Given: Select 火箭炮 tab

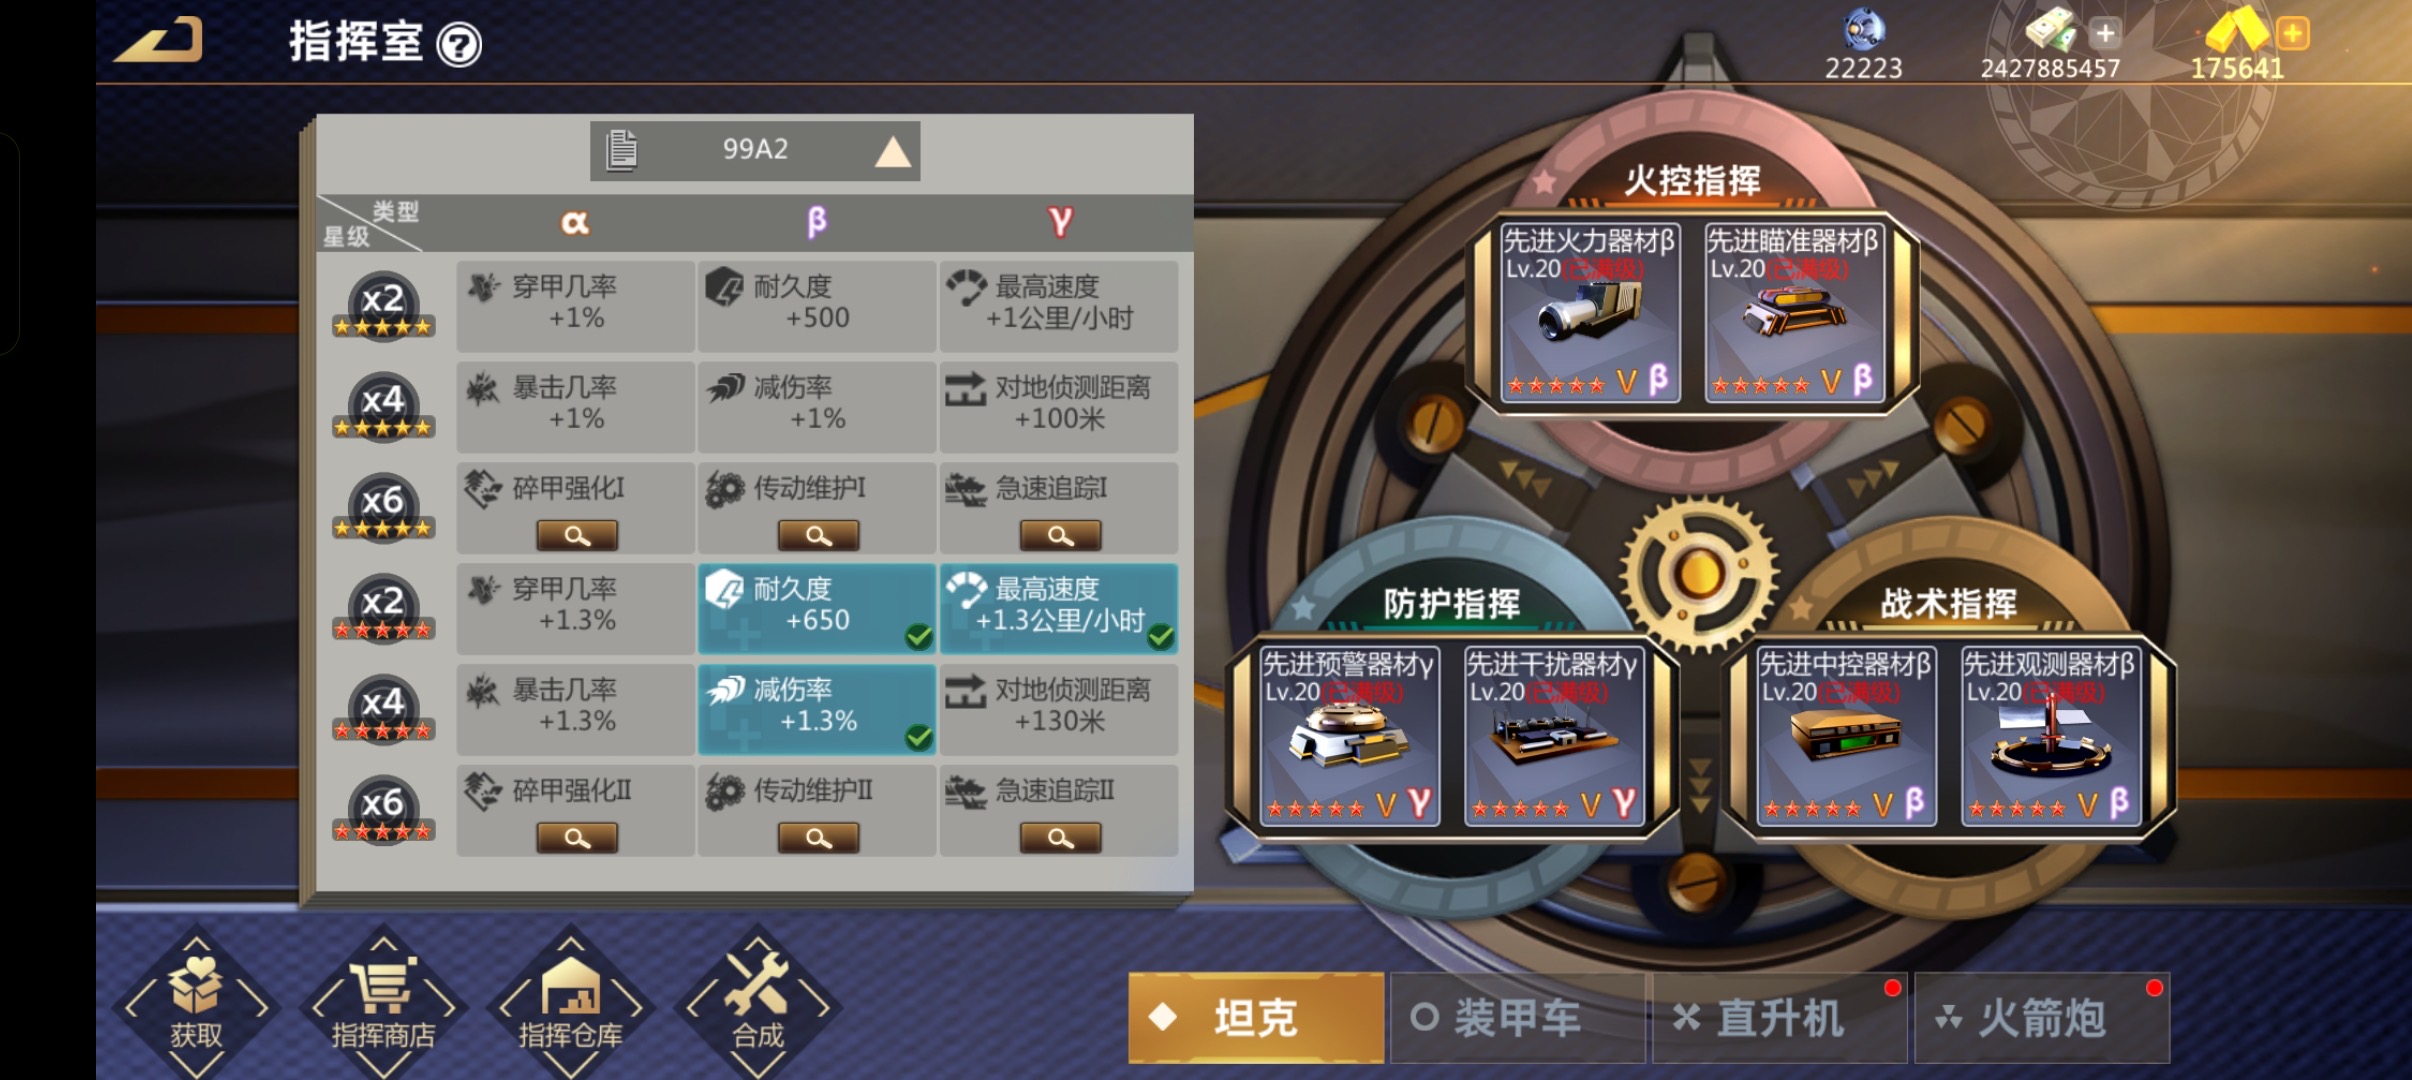Looking at the screenshot, I should pos(2042,1018).
